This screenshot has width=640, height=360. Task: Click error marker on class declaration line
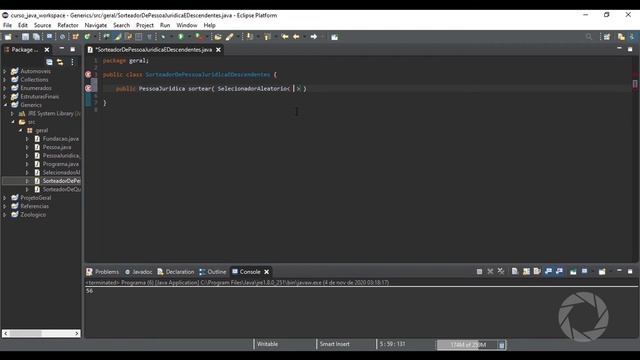pyautogui.click(x=88, y=74)
